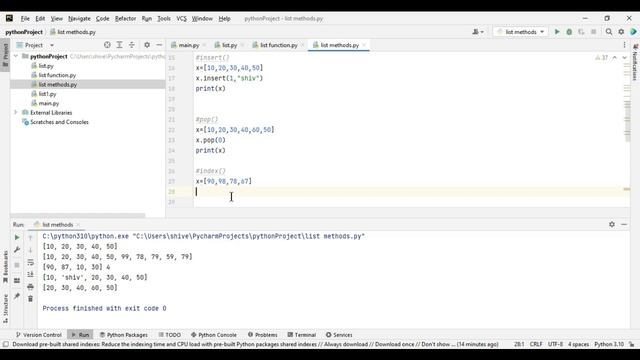Expand all items in Project panel

pos(119,45)
